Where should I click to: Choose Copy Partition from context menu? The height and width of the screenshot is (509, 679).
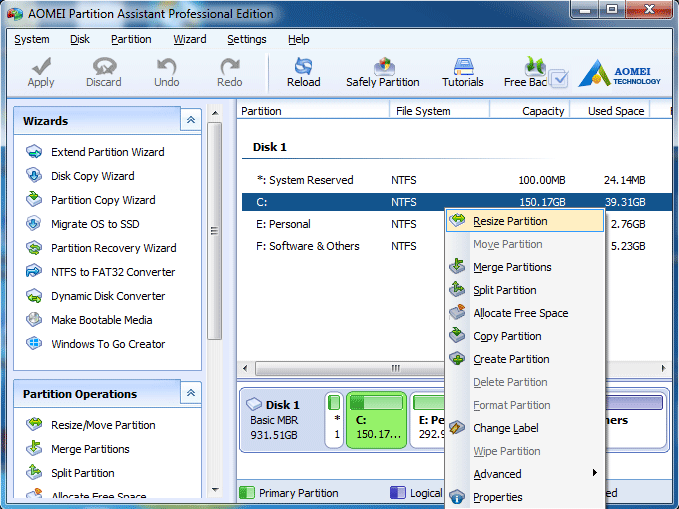(x=525, y=336)
